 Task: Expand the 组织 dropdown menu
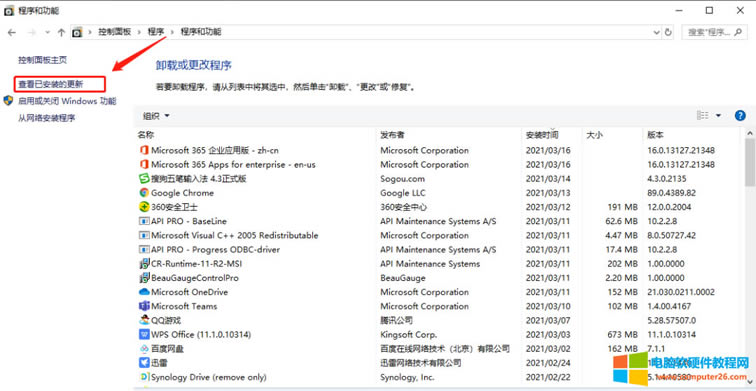point(156,116)
